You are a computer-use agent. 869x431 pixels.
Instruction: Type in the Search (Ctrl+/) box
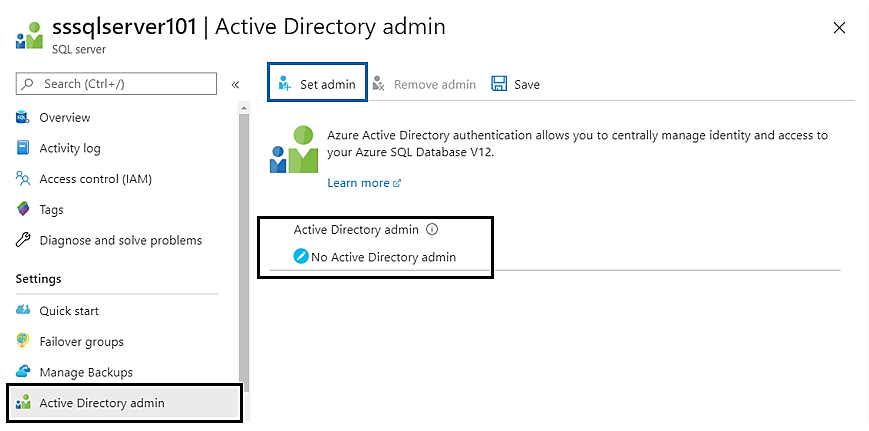point(120,84)
